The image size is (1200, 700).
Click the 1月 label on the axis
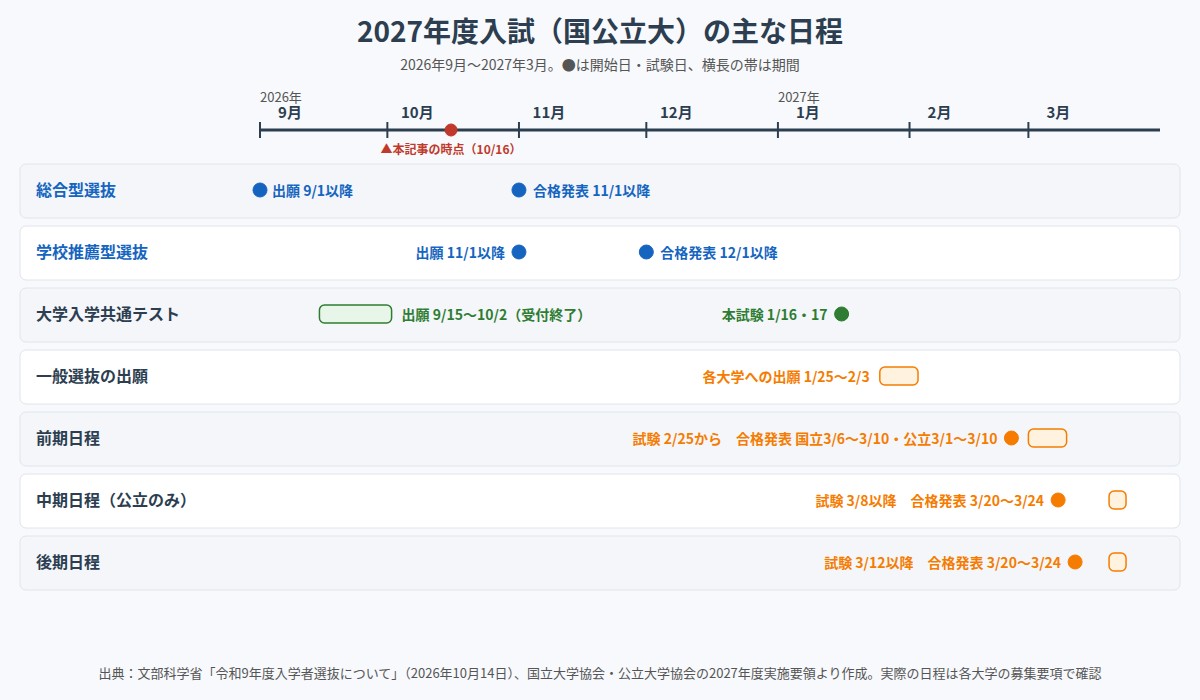808,113
